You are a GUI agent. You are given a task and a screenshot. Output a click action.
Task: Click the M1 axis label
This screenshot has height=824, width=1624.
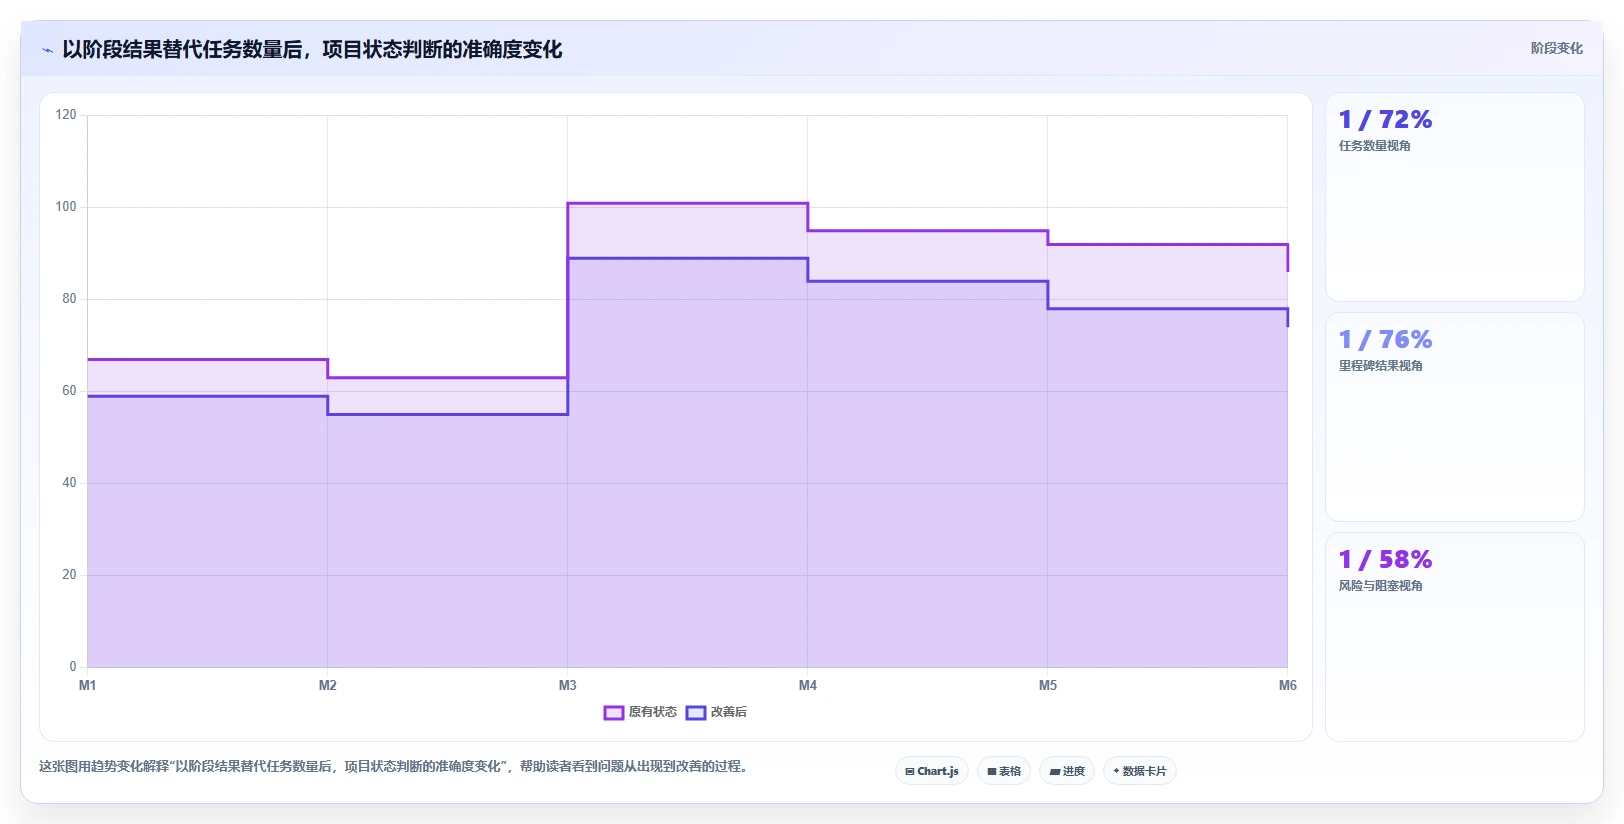click(88, 685)
